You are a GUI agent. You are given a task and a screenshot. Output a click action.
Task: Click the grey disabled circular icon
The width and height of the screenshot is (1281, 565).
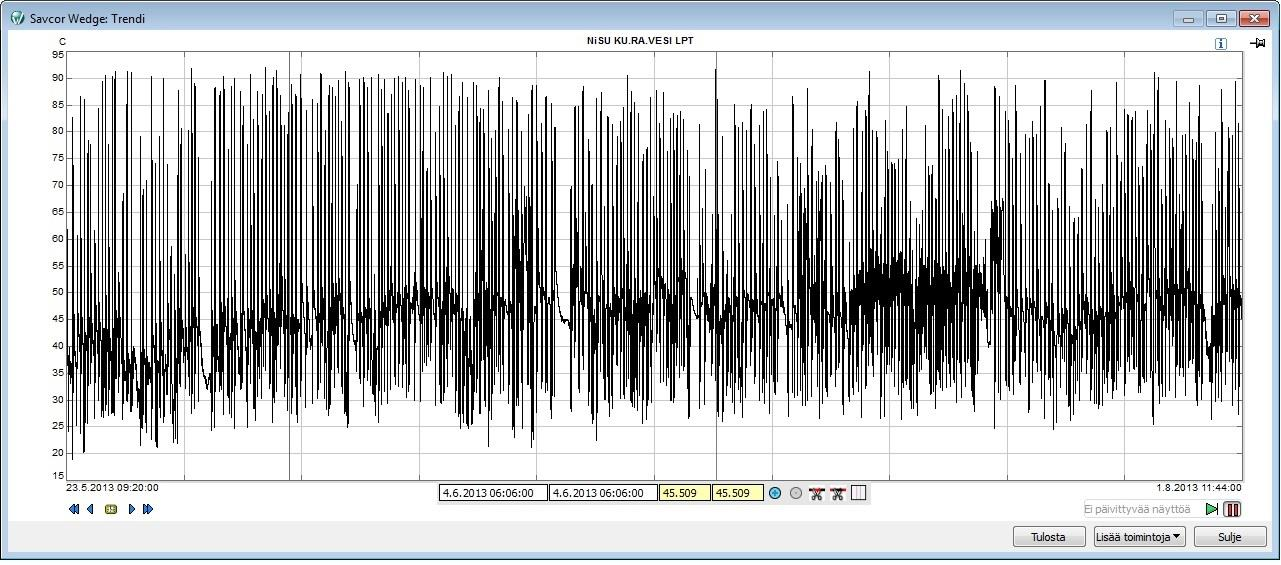point(796,493)
